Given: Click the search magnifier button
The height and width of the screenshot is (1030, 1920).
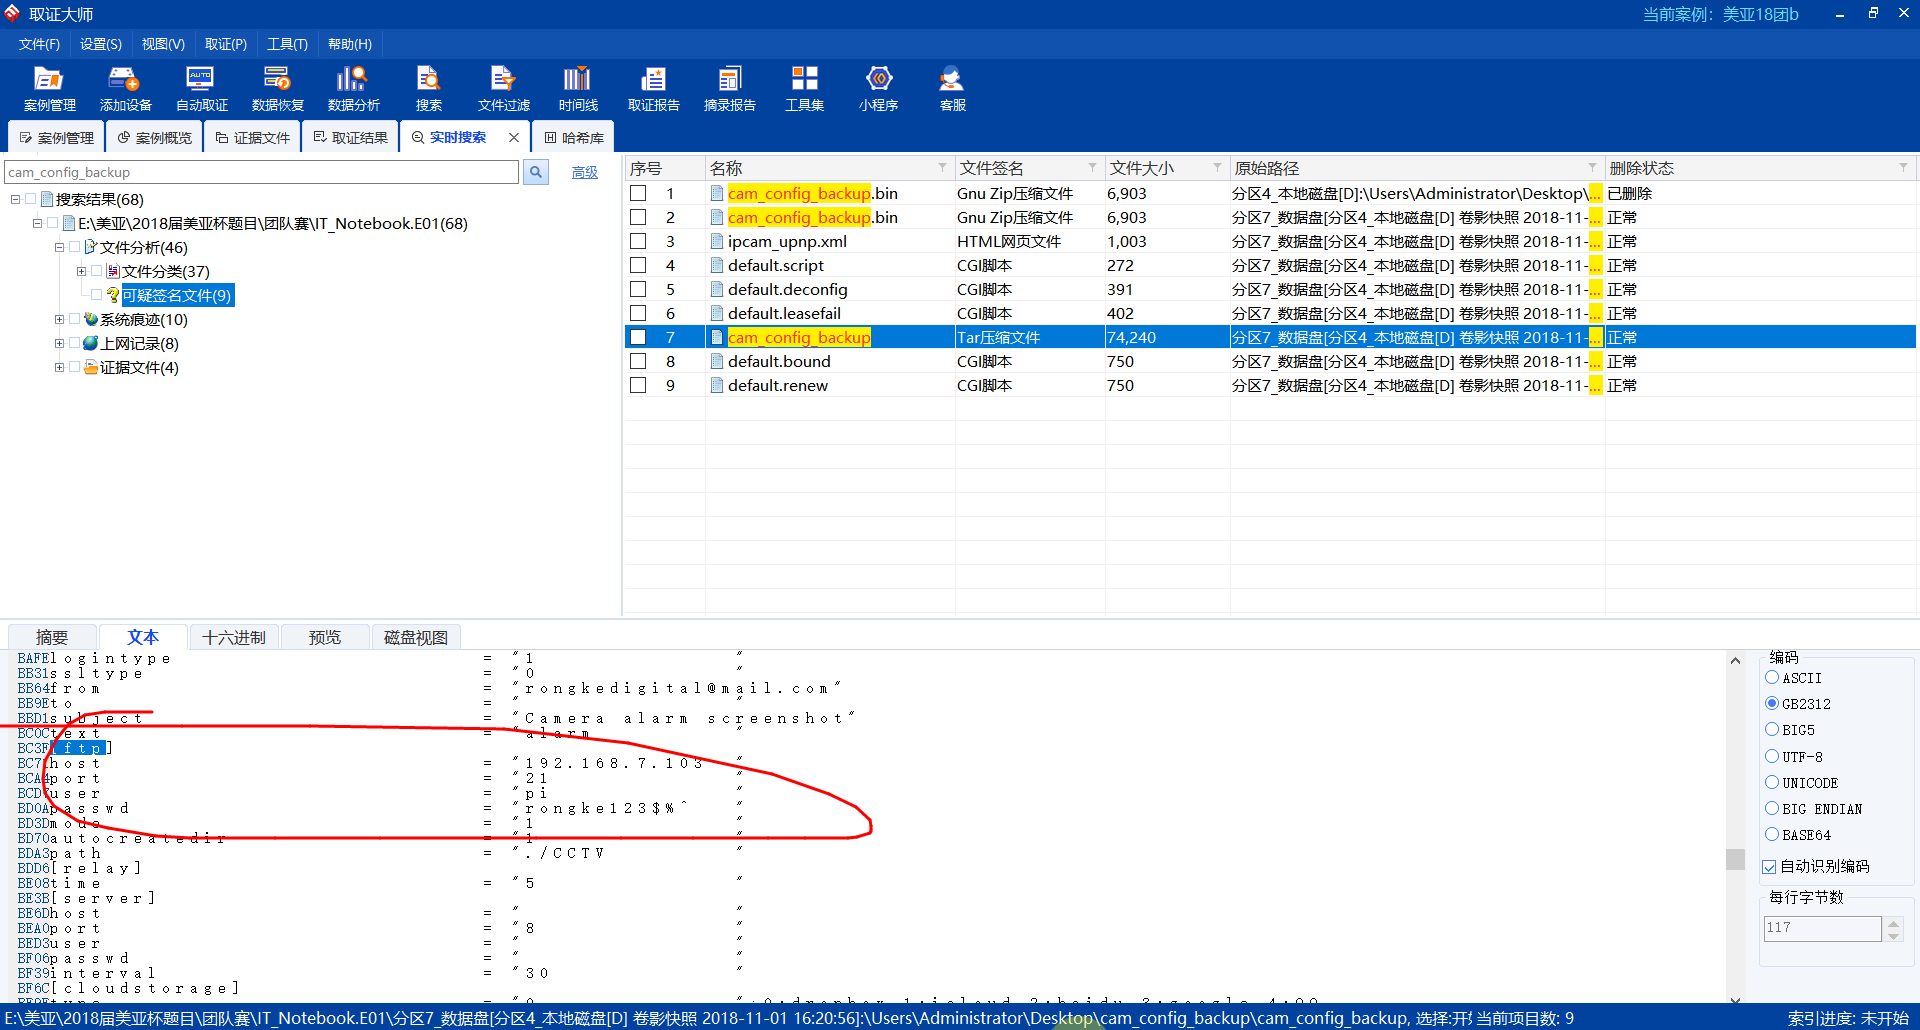Looking at the screenshot, I should click(x=536, y=172).
